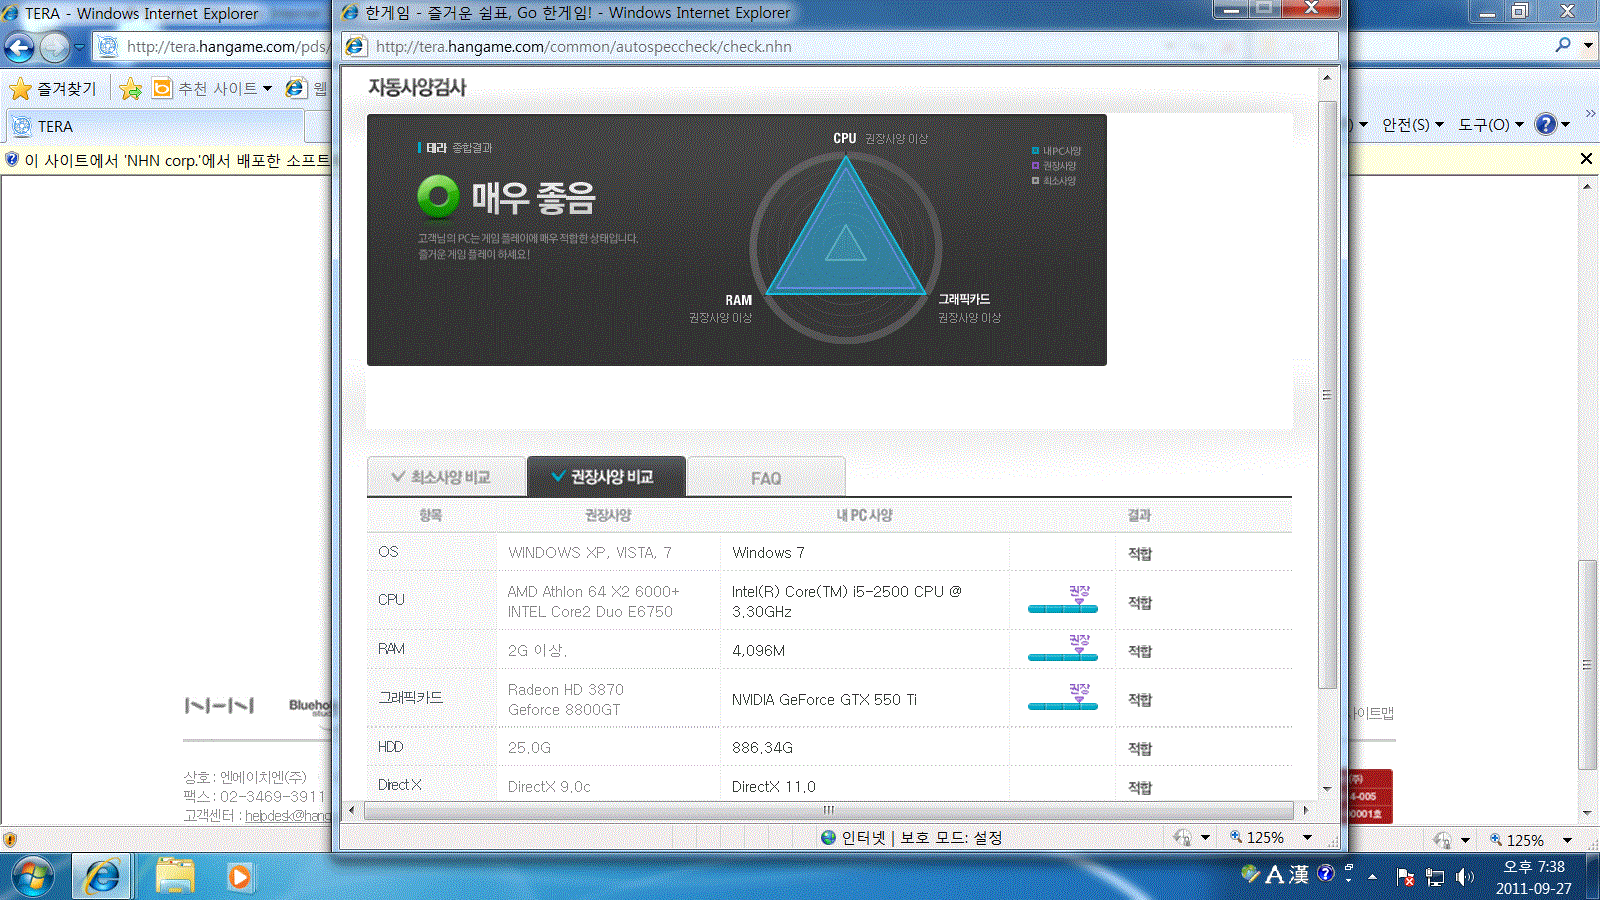Switch to the 최소사양 비교 tab
Viewport: 1600px width, 900px height.
pyautogui.click(x=446, y=477)
